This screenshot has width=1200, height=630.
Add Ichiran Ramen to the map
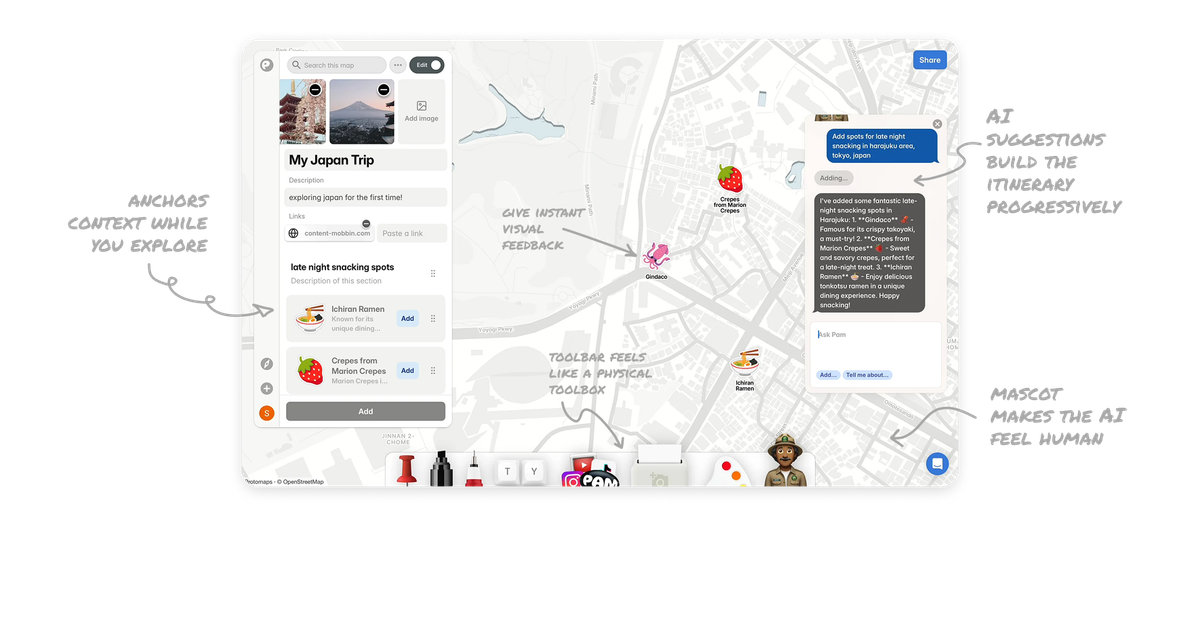pyautogui.click(x=407, y=319)
